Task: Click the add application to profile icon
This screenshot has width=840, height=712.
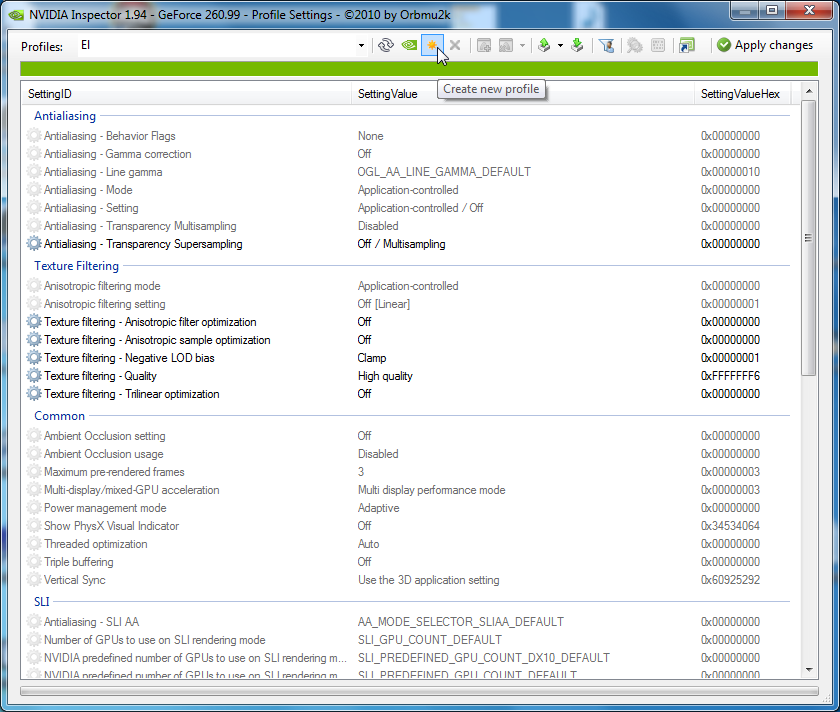Action: [484, 45]
